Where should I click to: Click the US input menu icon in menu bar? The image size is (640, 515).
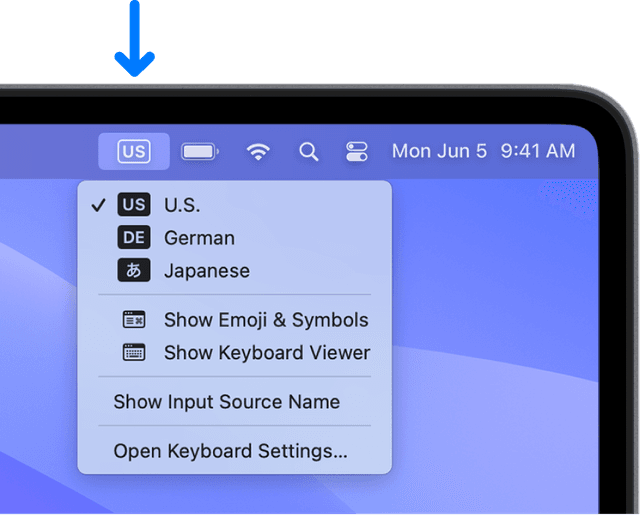(134, 151)
